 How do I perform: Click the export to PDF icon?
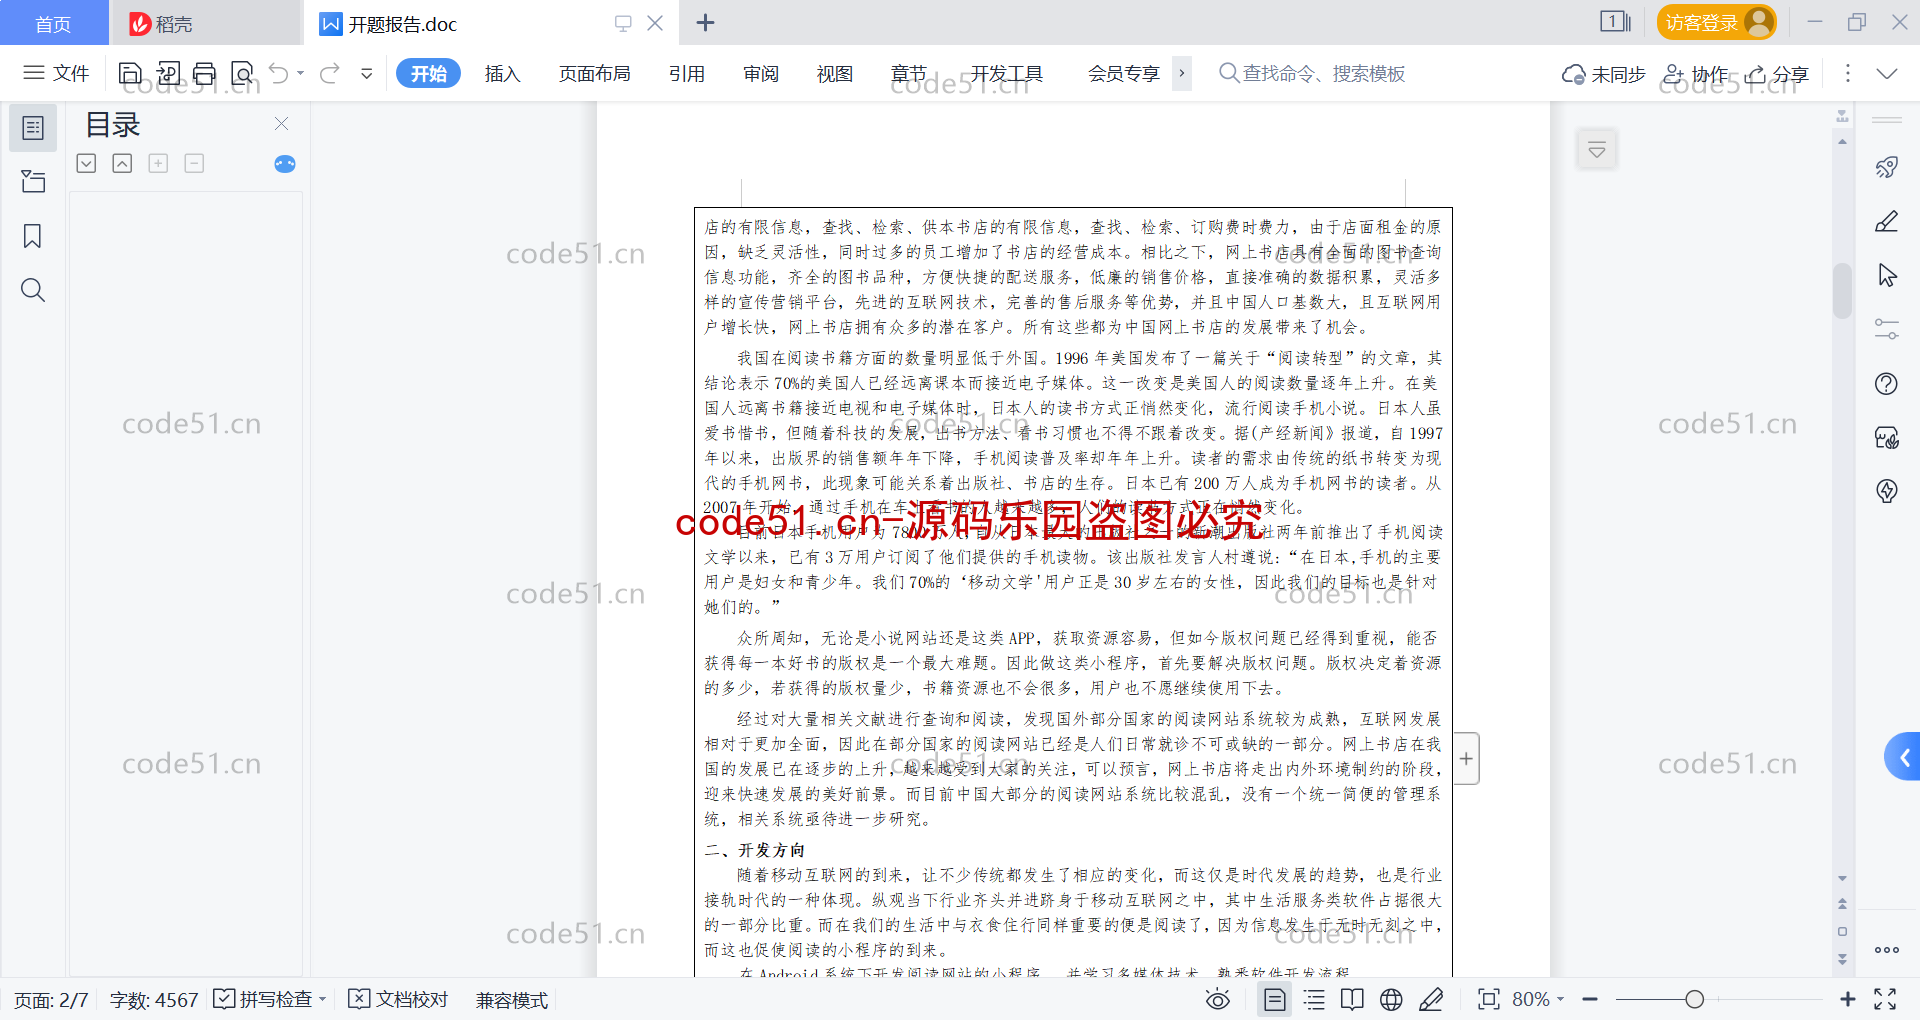(x=168, y=73)
